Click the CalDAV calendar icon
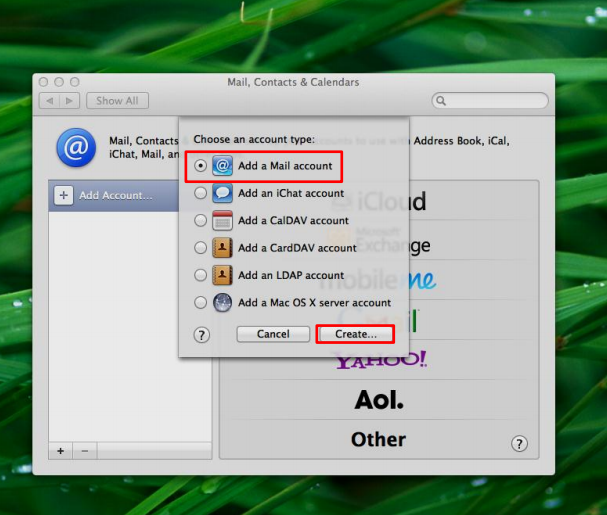The width and height of the screenshot is (607, 515). click(222, 220)
